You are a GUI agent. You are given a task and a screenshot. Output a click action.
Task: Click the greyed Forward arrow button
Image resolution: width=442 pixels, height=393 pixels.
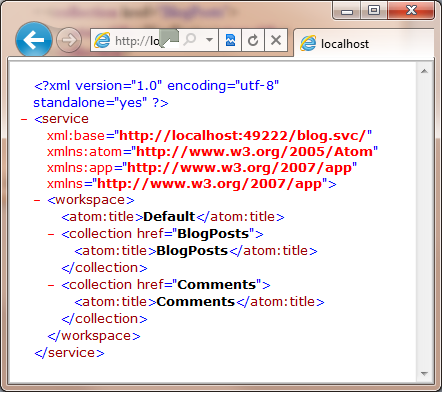click(x=69, y=40)
